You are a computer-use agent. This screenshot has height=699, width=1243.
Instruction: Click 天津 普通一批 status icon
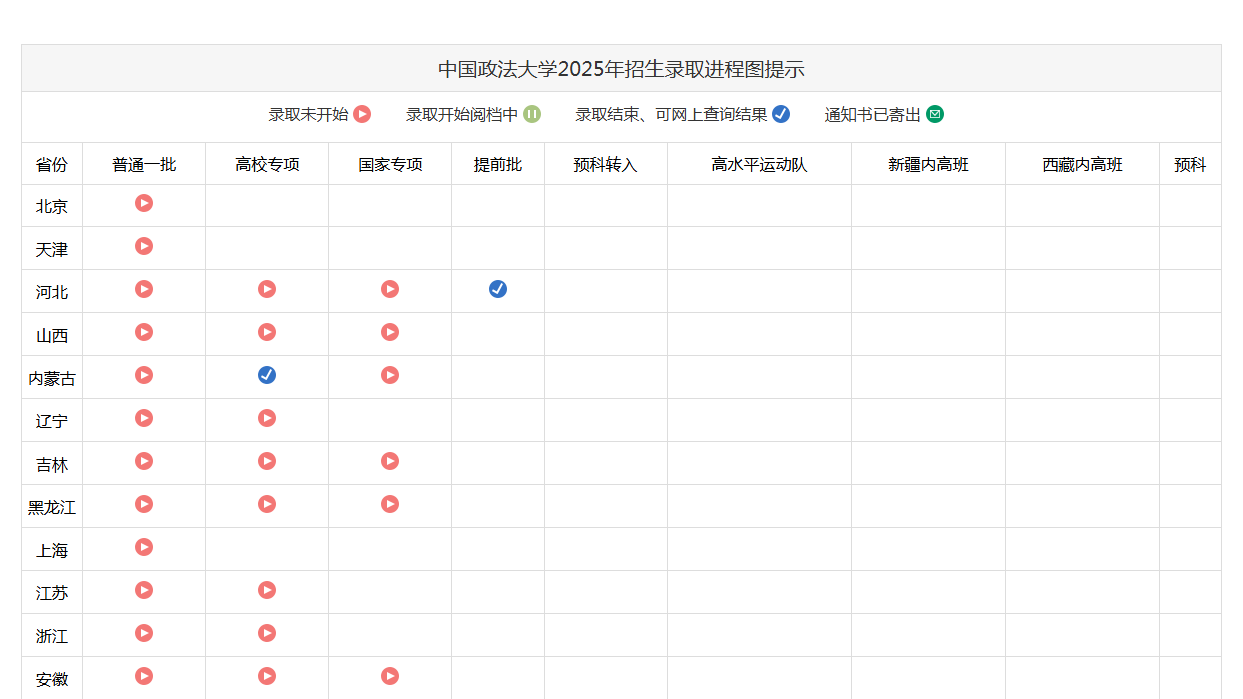(x=144, y=246)
